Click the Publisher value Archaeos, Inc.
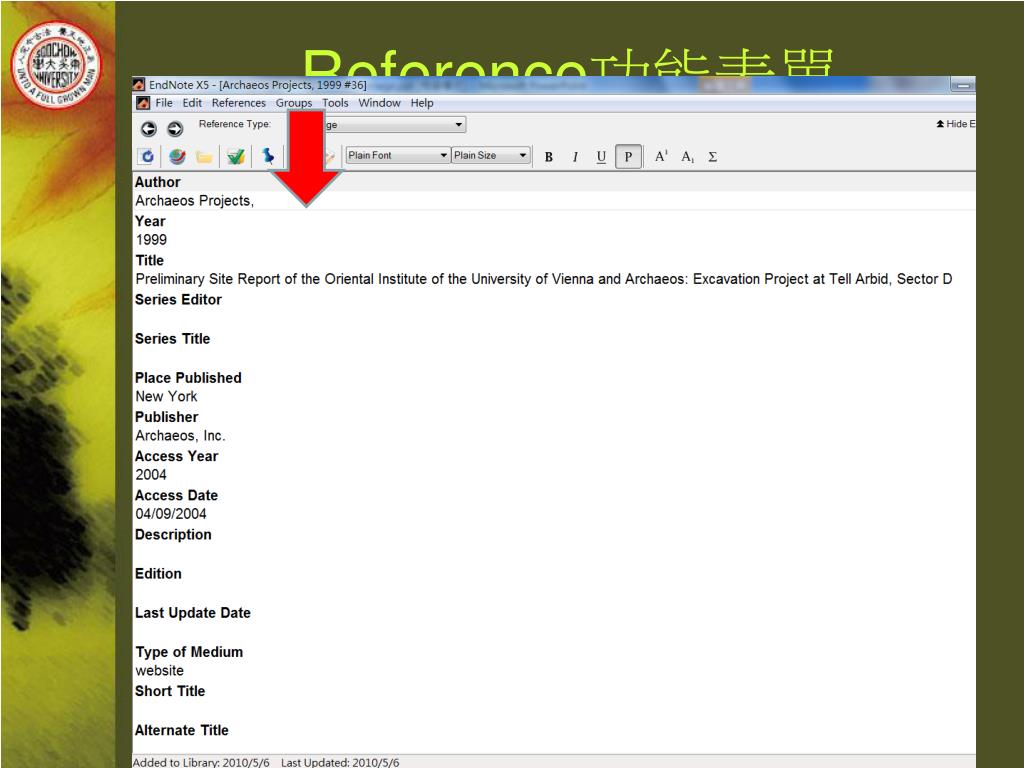Screen dimensions: 1024x768 click(180, 436)
